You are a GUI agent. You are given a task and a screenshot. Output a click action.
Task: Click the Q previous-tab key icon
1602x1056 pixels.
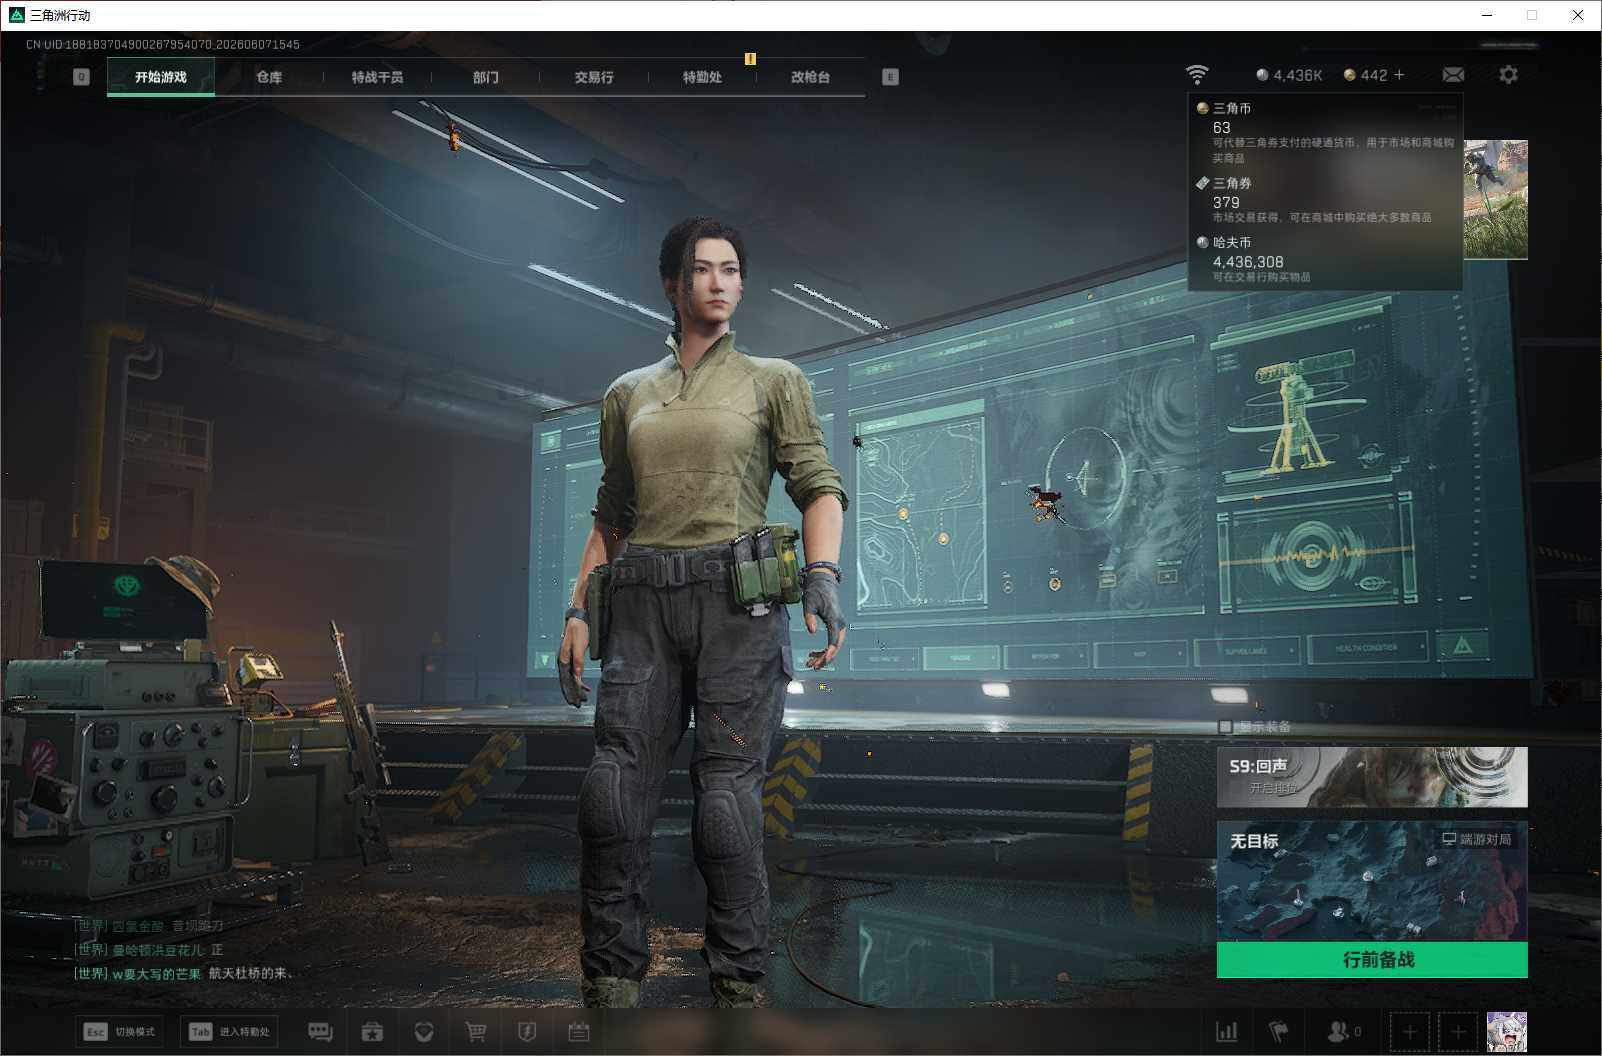pos(82,77)
